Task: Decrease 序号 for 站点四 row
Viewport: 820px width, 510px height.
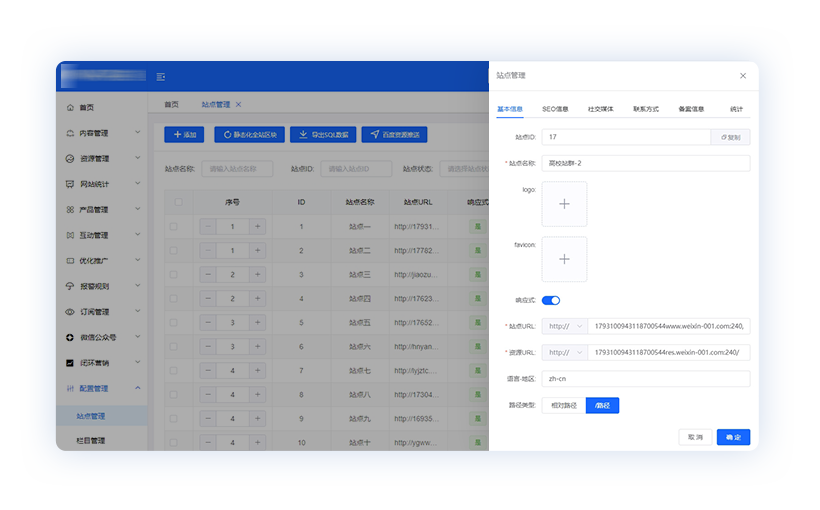Action: (x=208, y=299)
